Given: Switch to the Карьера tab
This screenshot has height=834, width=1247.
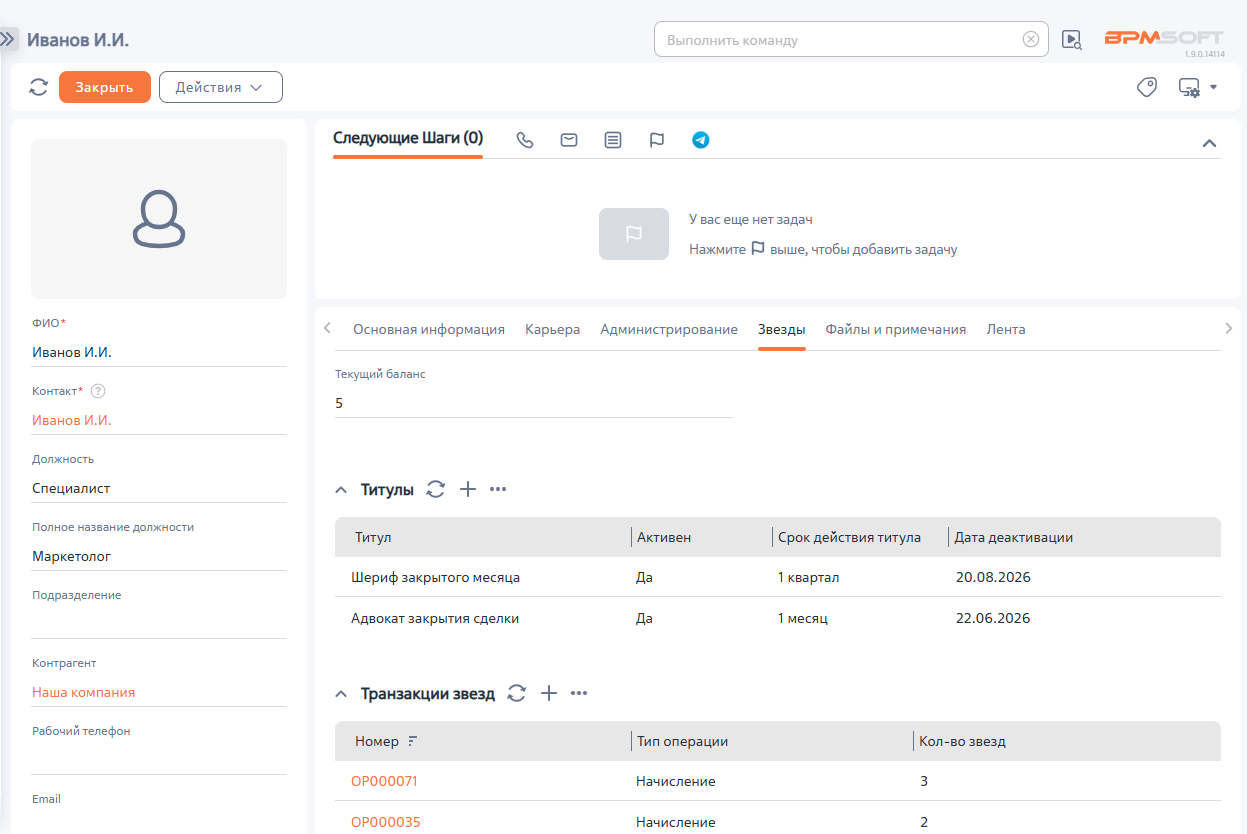Looking at the screenshot, I should (552, 329).
